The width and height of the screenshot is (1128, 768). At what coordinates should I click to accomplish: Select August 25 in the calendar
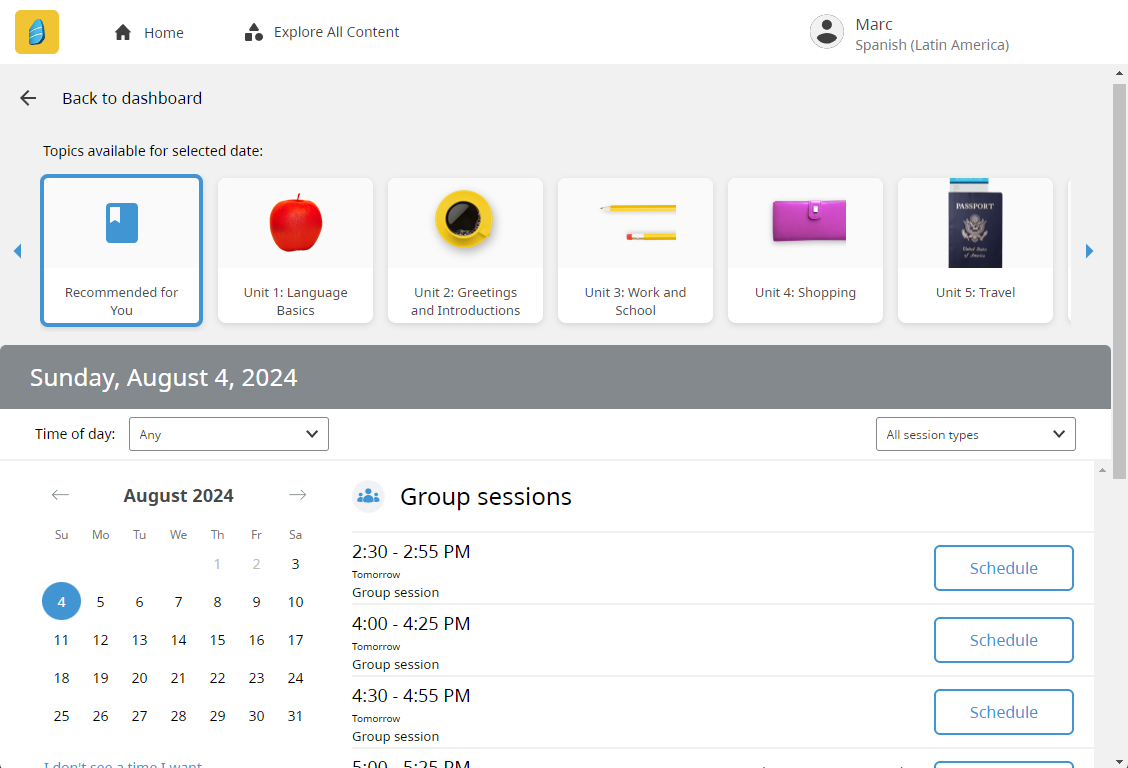click(61, 716)
